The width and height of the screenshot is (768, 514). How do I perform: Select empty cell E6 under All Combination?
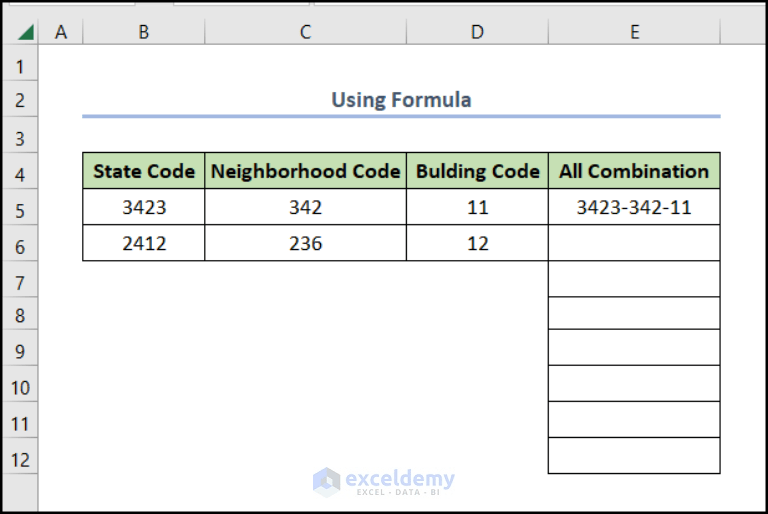click(x=634, y=243)
